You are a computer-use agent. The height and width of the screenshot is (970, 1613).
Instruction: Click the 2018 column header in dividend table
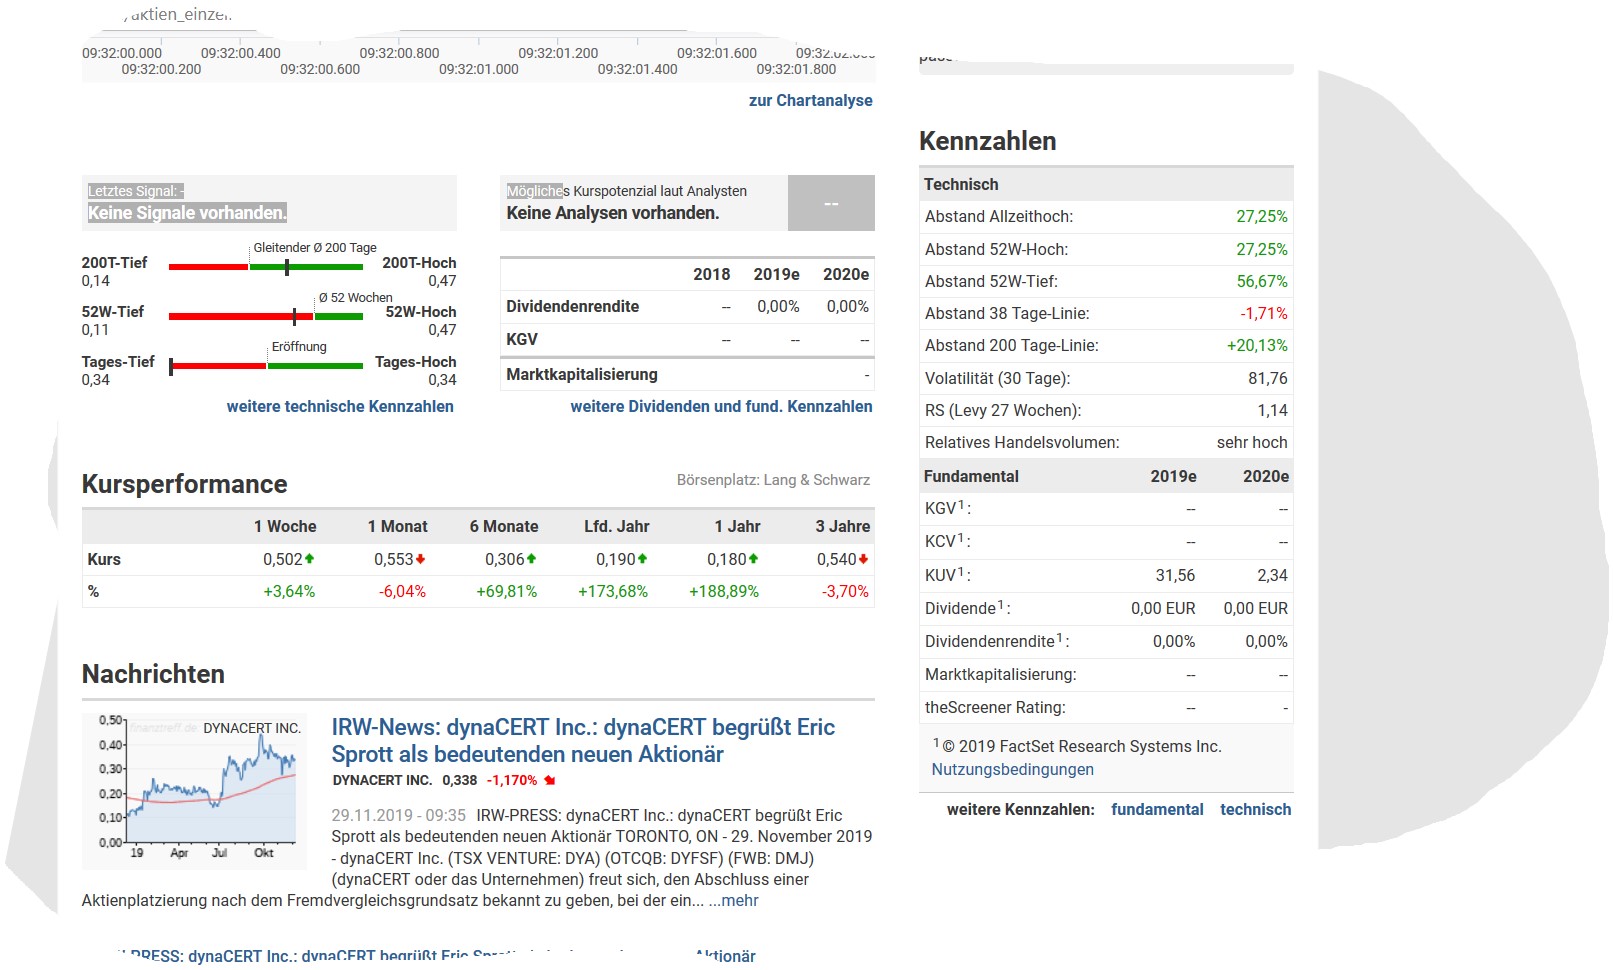712,274
